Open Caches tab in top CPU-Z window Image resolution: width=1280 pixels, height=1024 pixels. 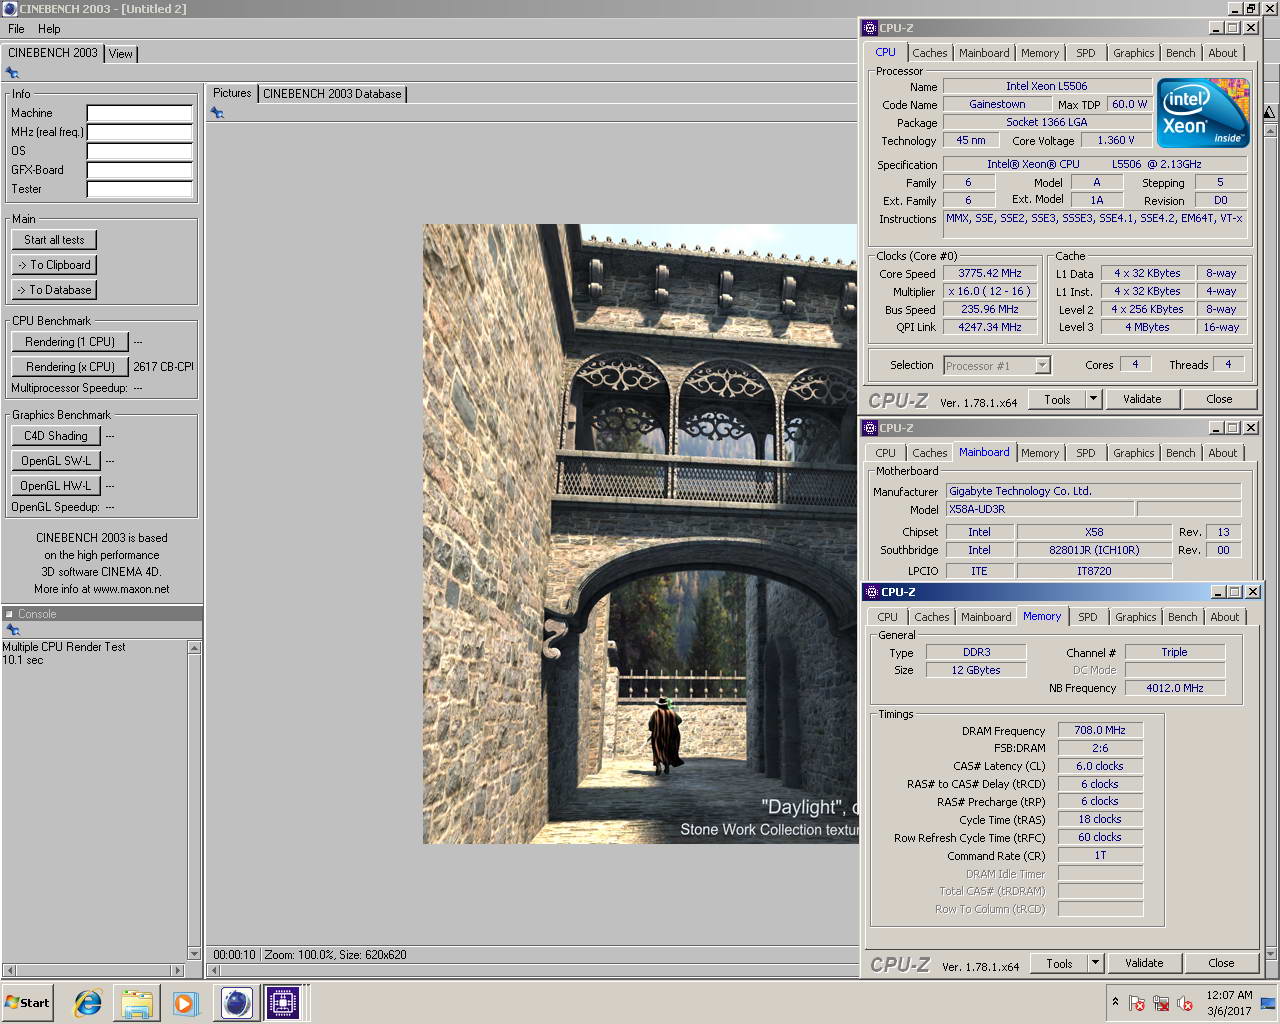coord(929,53)
